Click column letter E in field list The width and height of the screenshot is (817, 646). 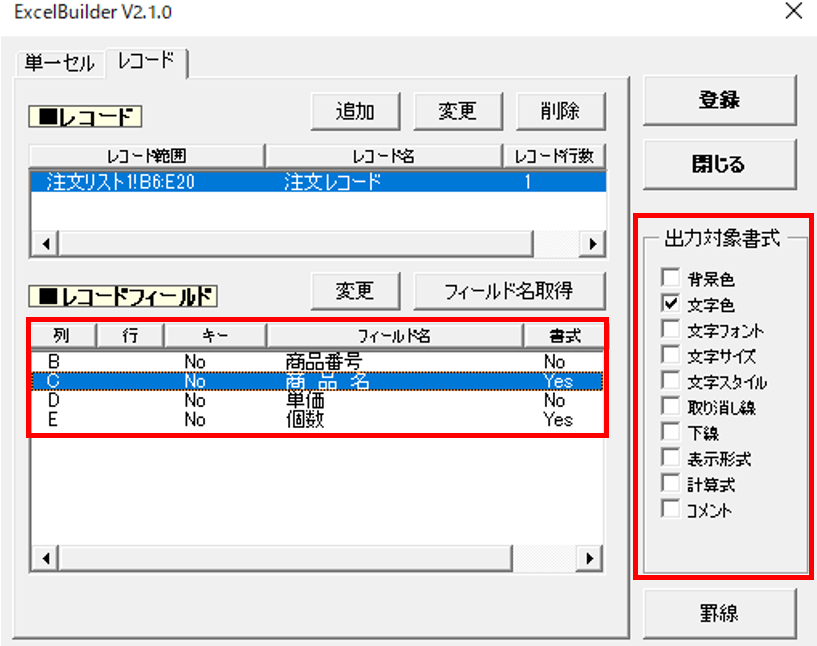click(x=53, y=419)
